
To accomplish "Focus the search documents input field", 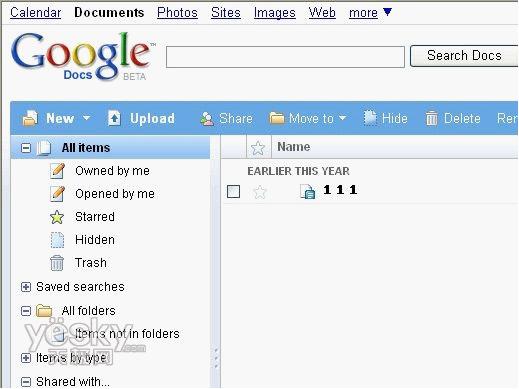I will click(285, 57).
